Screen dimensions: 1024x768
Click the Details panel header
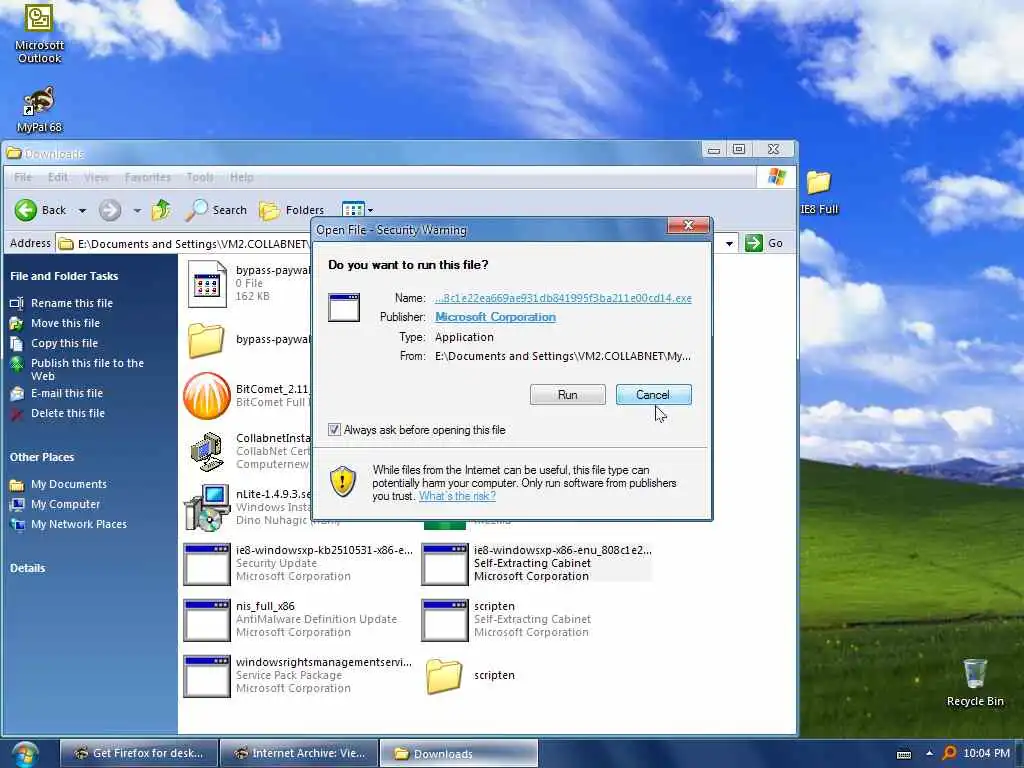click(27, 568)
